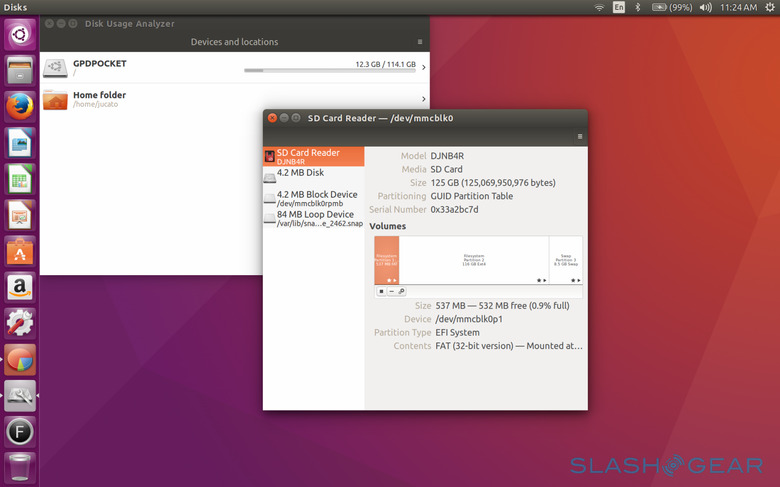Open Disk Usage Analyzer hamburger menu
Image resolution: width=780 pixels, height=487 pixels.
point(420,42)
